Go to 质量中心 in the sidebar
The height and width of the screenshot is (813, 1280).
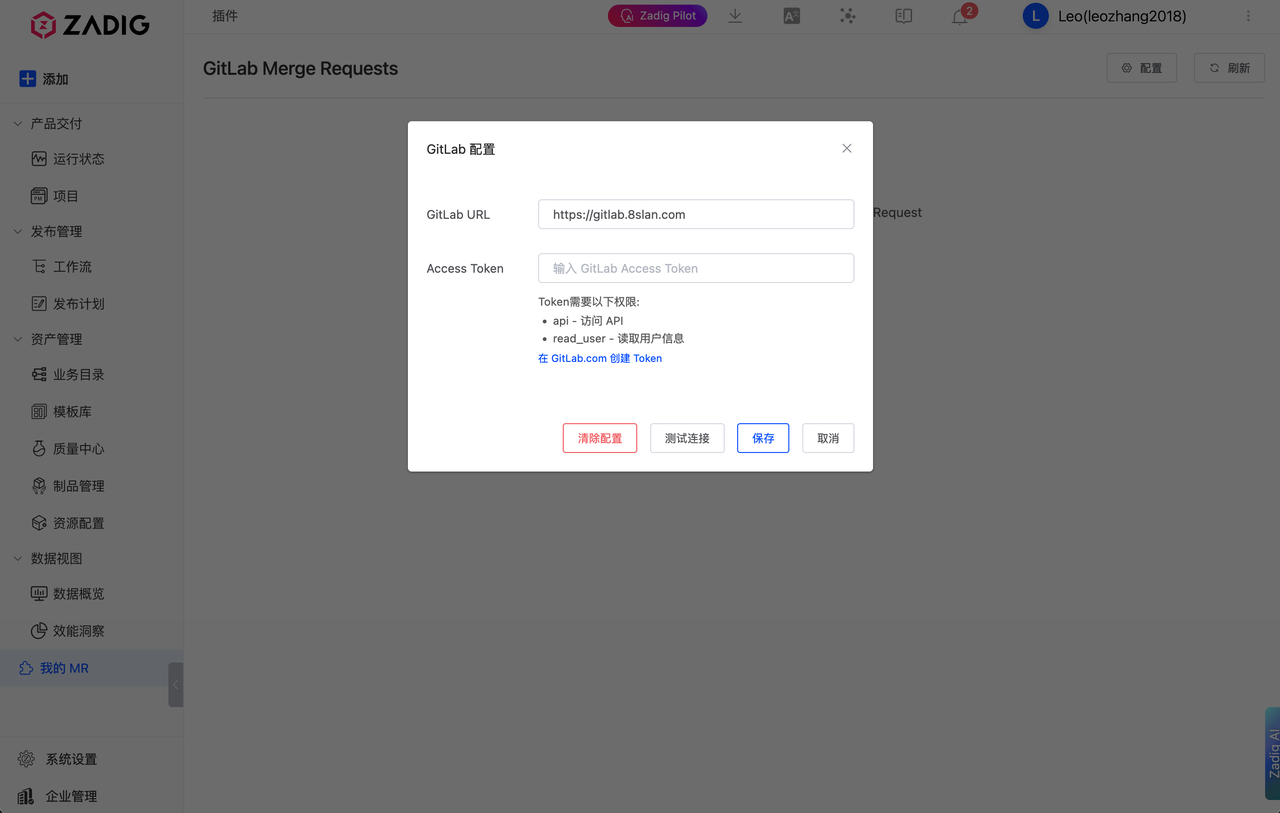click(68, 449)
